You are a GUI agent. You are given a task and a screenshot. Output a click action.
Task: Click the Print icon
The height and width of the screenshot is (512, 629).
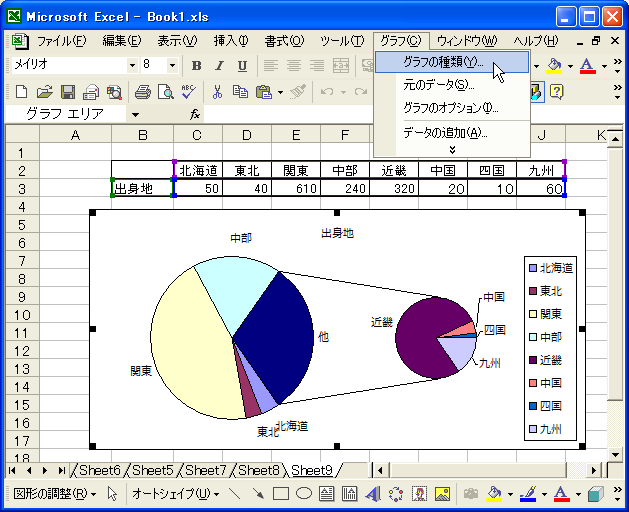[x=142, y=92]
